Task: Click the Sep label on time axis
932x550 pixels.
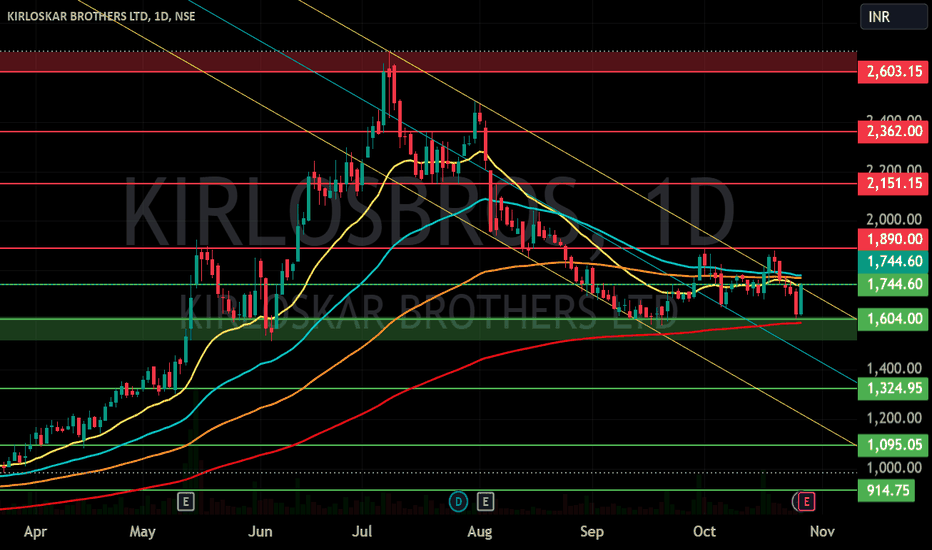Action: [x=591, y=532]
